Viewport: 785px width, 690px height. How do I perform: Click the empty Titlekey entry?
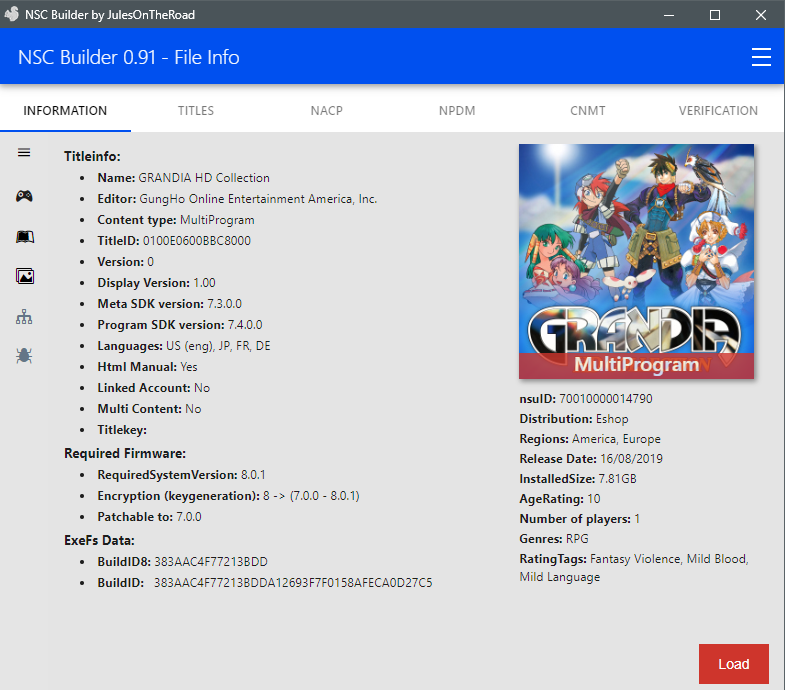pyautogui.click(x=122, y=430)
